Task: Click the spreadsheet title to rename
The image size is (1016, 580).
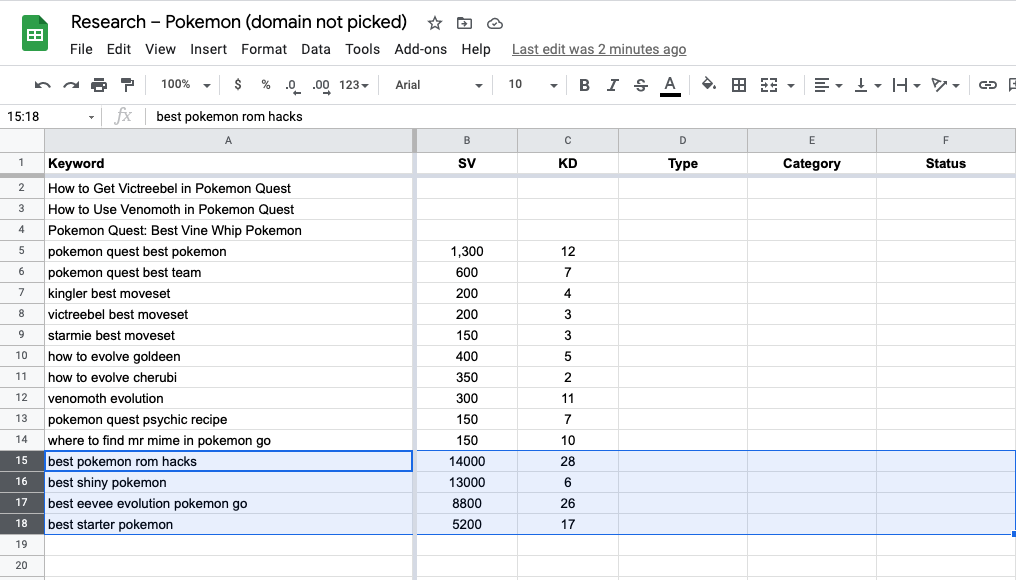Action: click(x=238, y=22)
